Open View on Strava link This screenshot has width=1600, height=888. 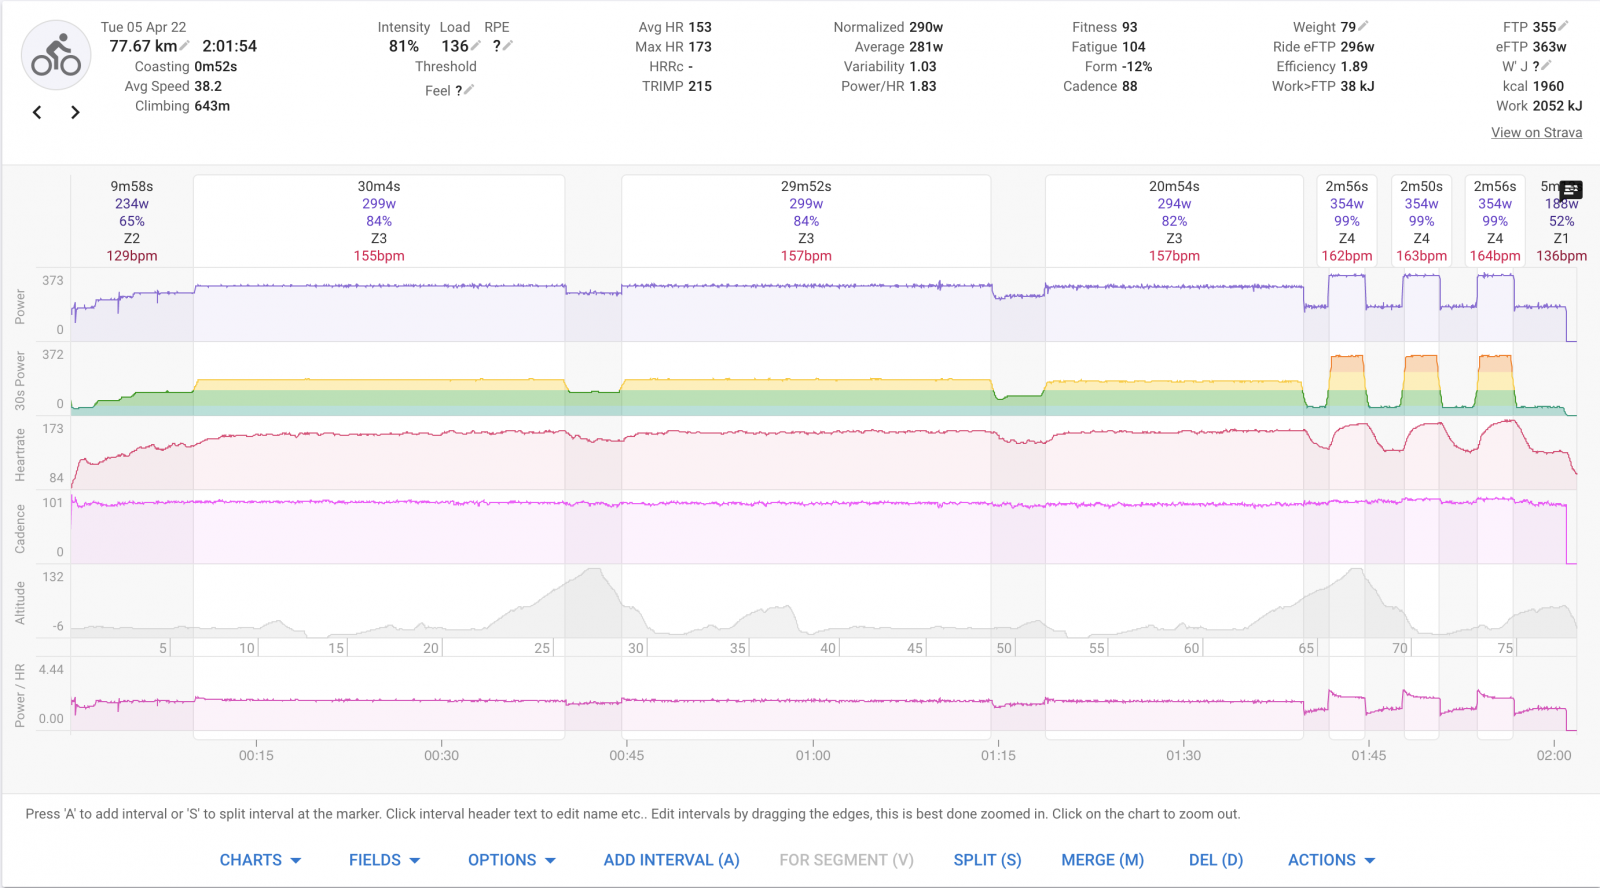[1536, 132]
